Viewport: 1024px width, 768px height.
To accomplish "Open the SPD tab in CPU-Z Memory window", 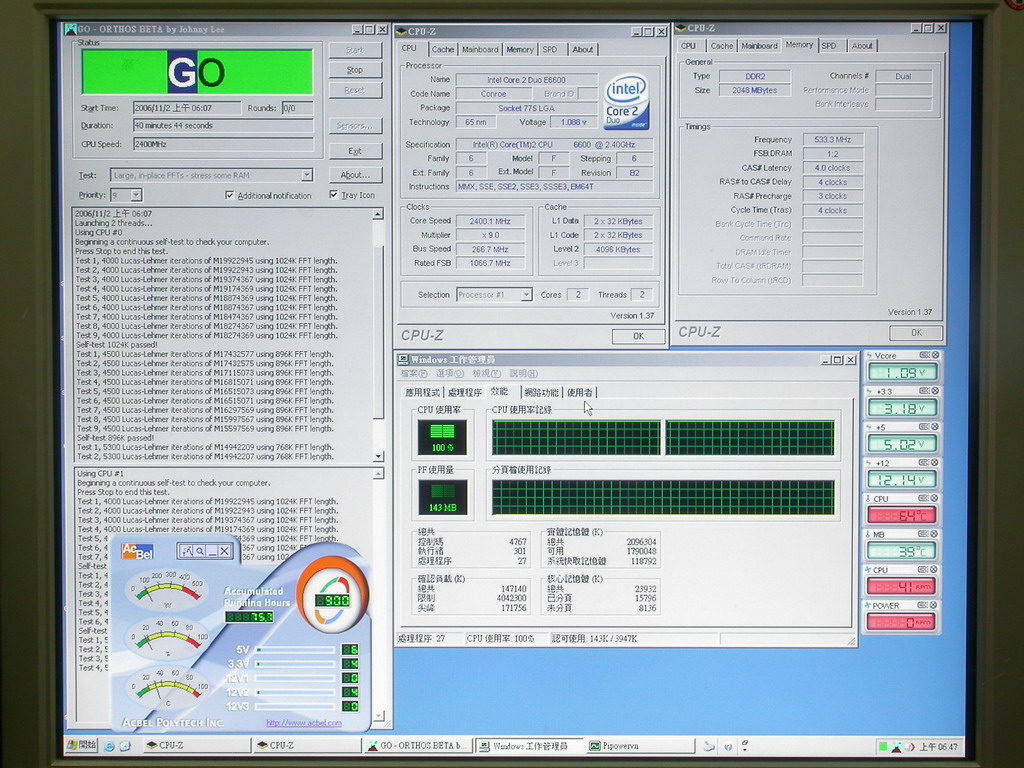I will pyautogui.click(x=829, y=46).
